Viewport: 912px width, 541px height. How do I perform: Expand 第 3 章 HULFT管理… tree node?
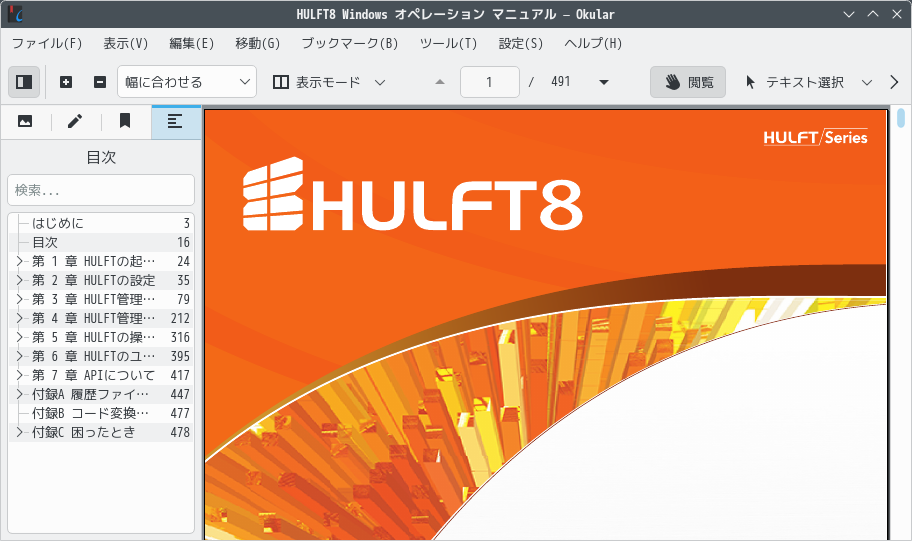tap(19, 299)
